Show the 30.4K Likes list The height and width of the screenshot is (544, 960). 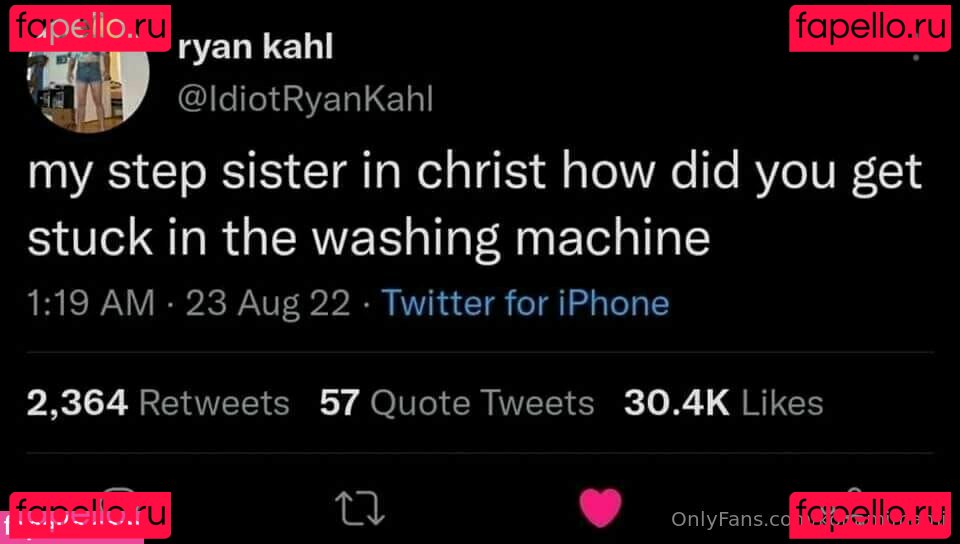pos(724,403)
